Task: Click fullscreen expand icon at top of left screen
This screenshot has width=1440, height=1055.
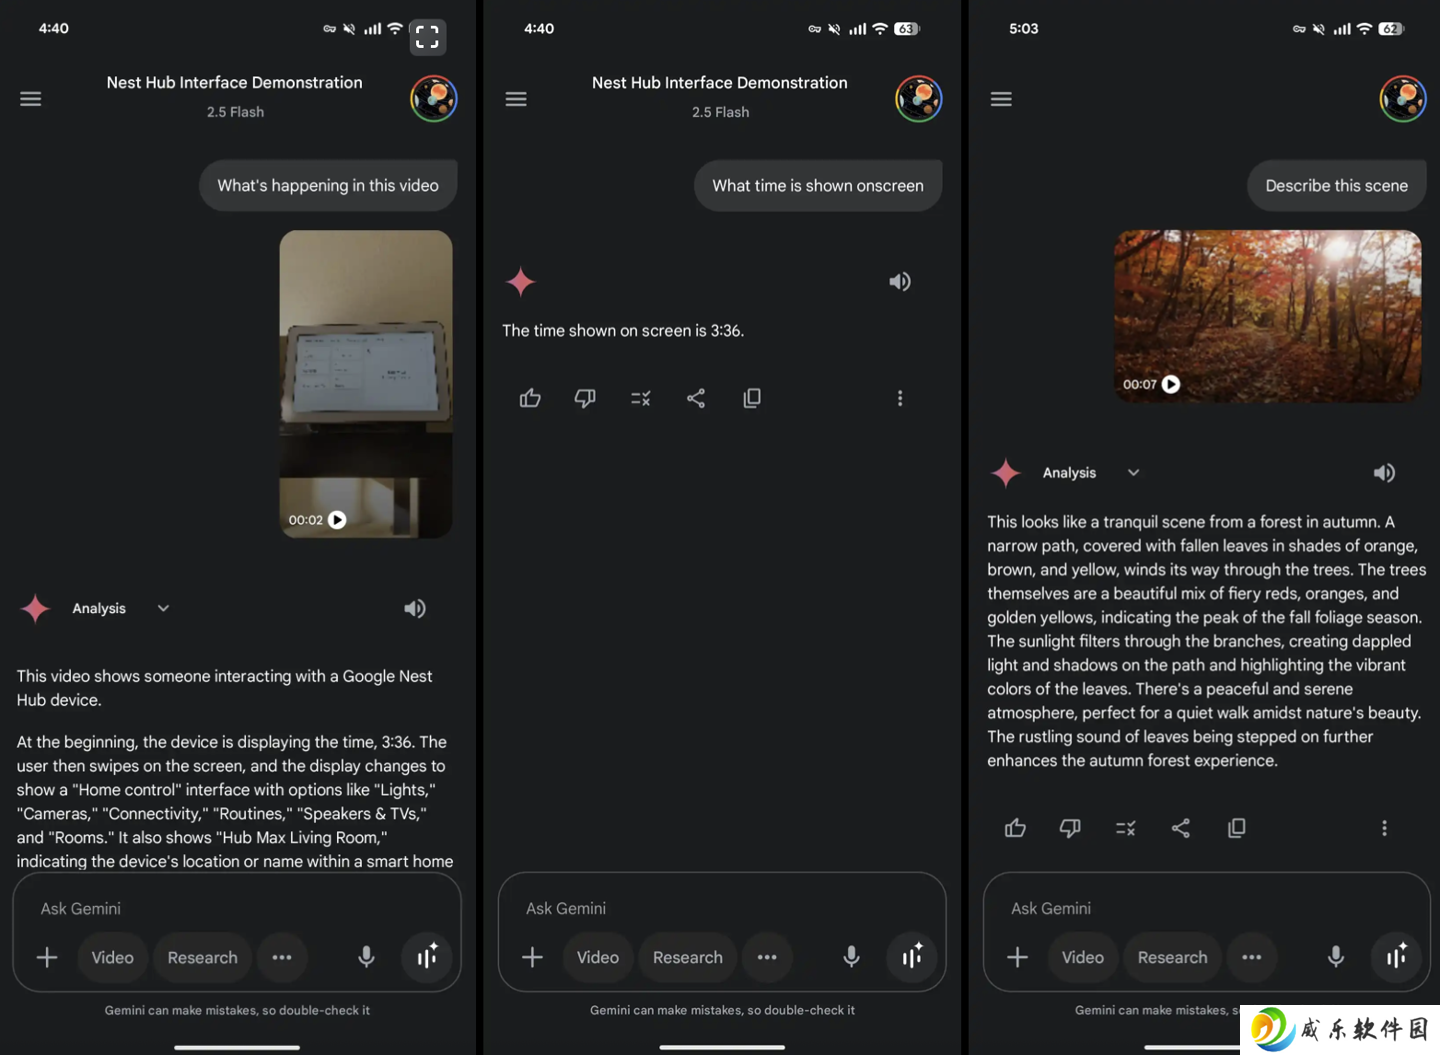Action: [427, 38]
